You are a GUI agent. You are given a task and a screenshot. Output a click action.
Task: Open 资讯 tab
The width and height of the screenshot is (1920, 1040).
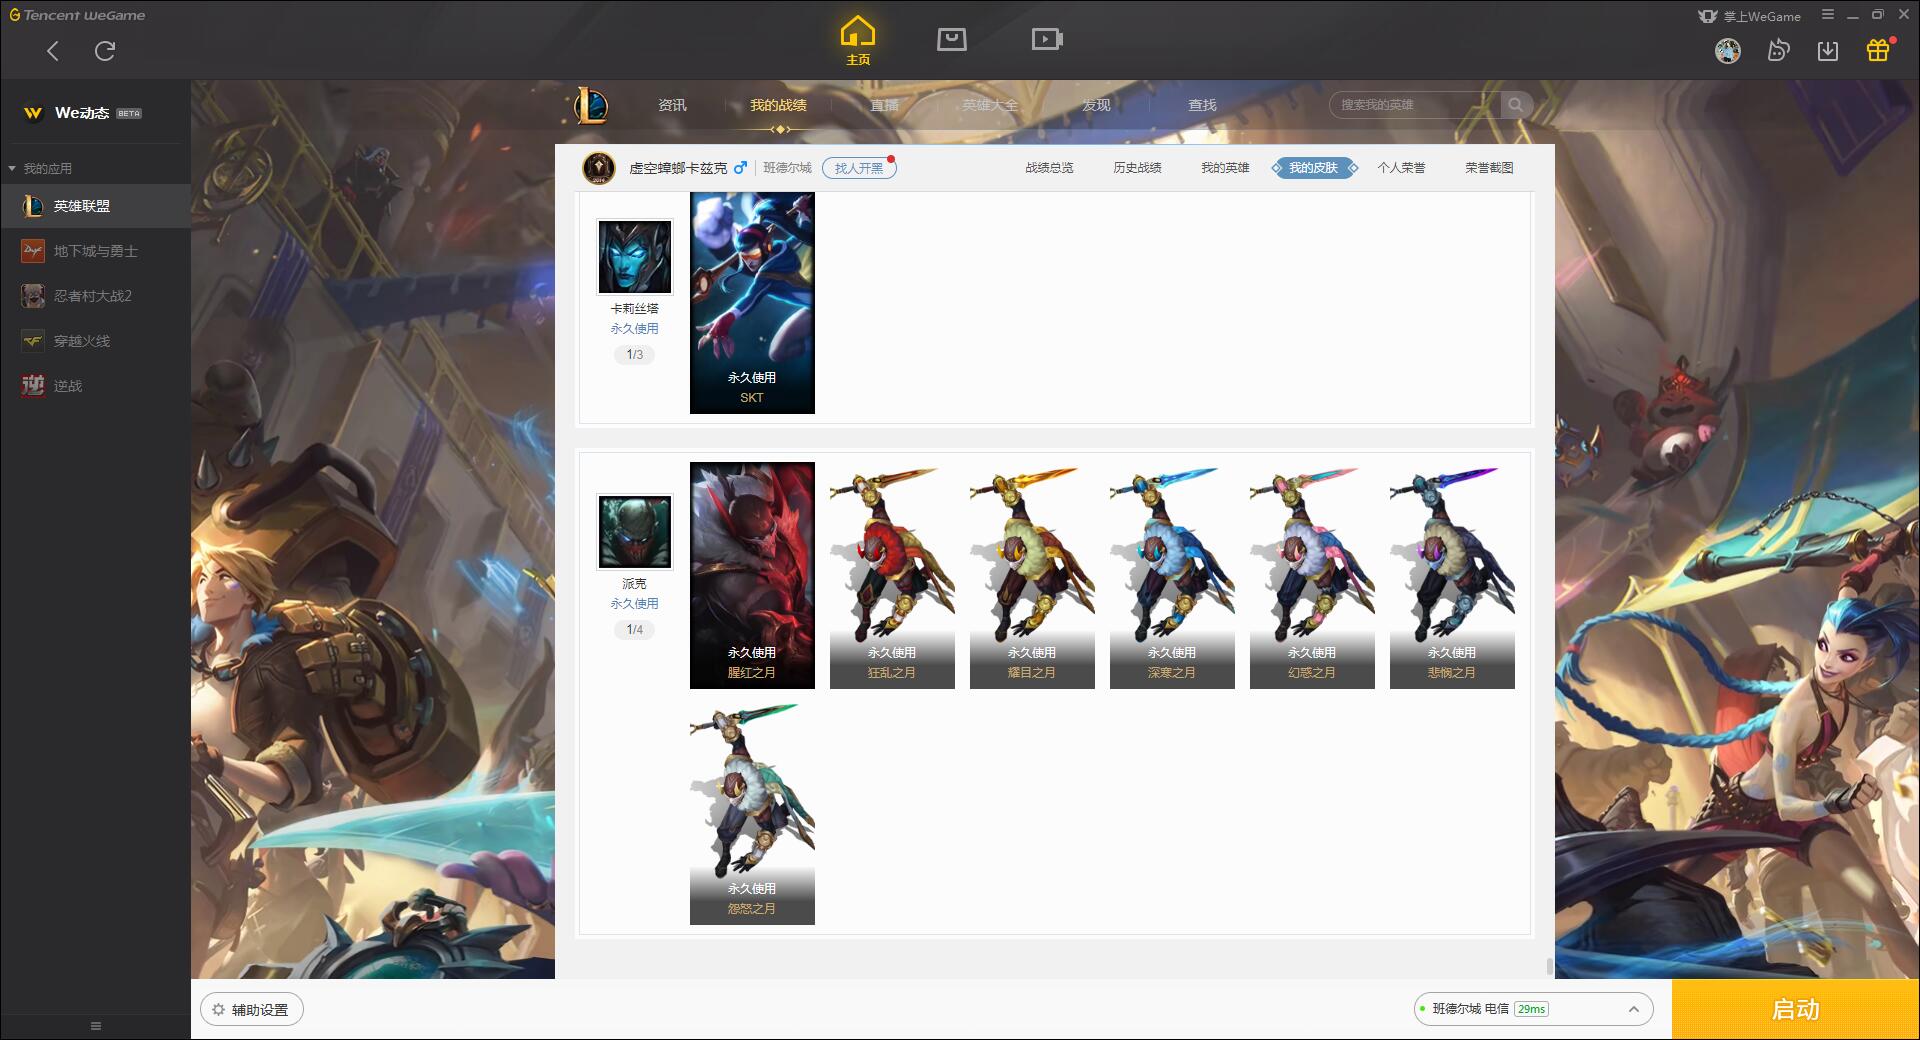672,105
